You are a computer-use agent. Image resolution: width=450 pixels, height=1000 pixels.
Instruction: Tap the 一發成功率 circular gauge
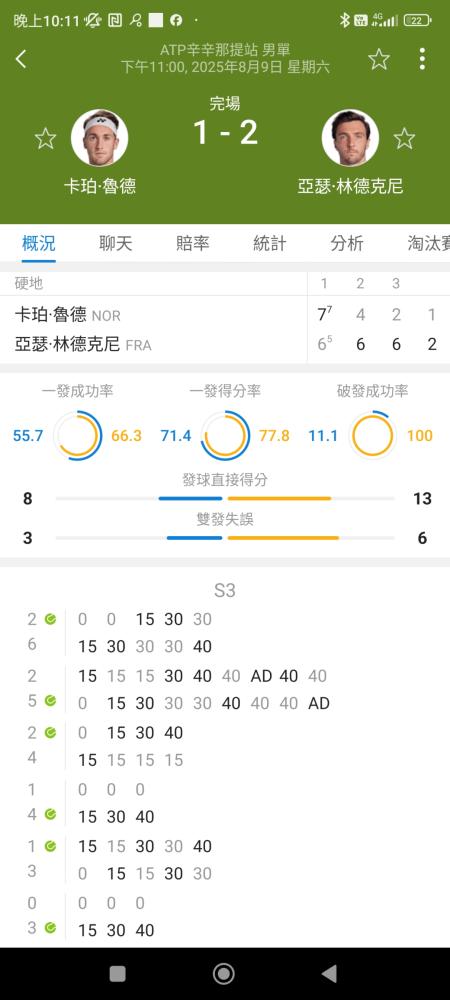[x=78, y=436]
